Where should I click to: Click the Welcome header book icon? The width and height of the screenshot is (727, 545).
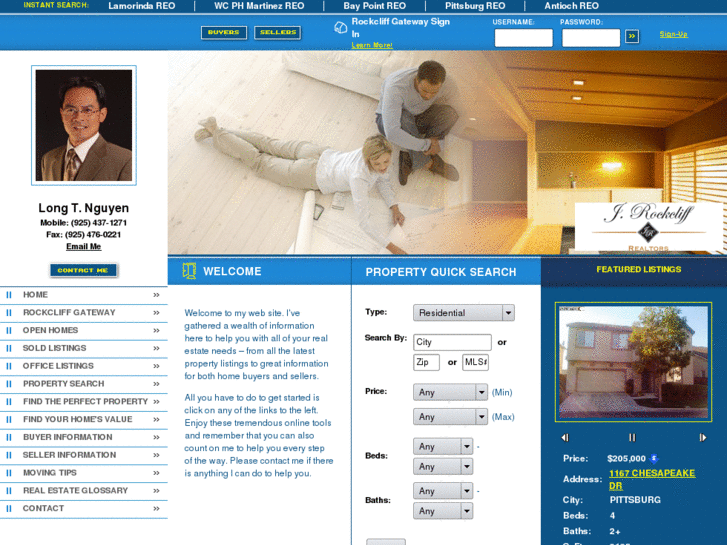coord(189,271)
